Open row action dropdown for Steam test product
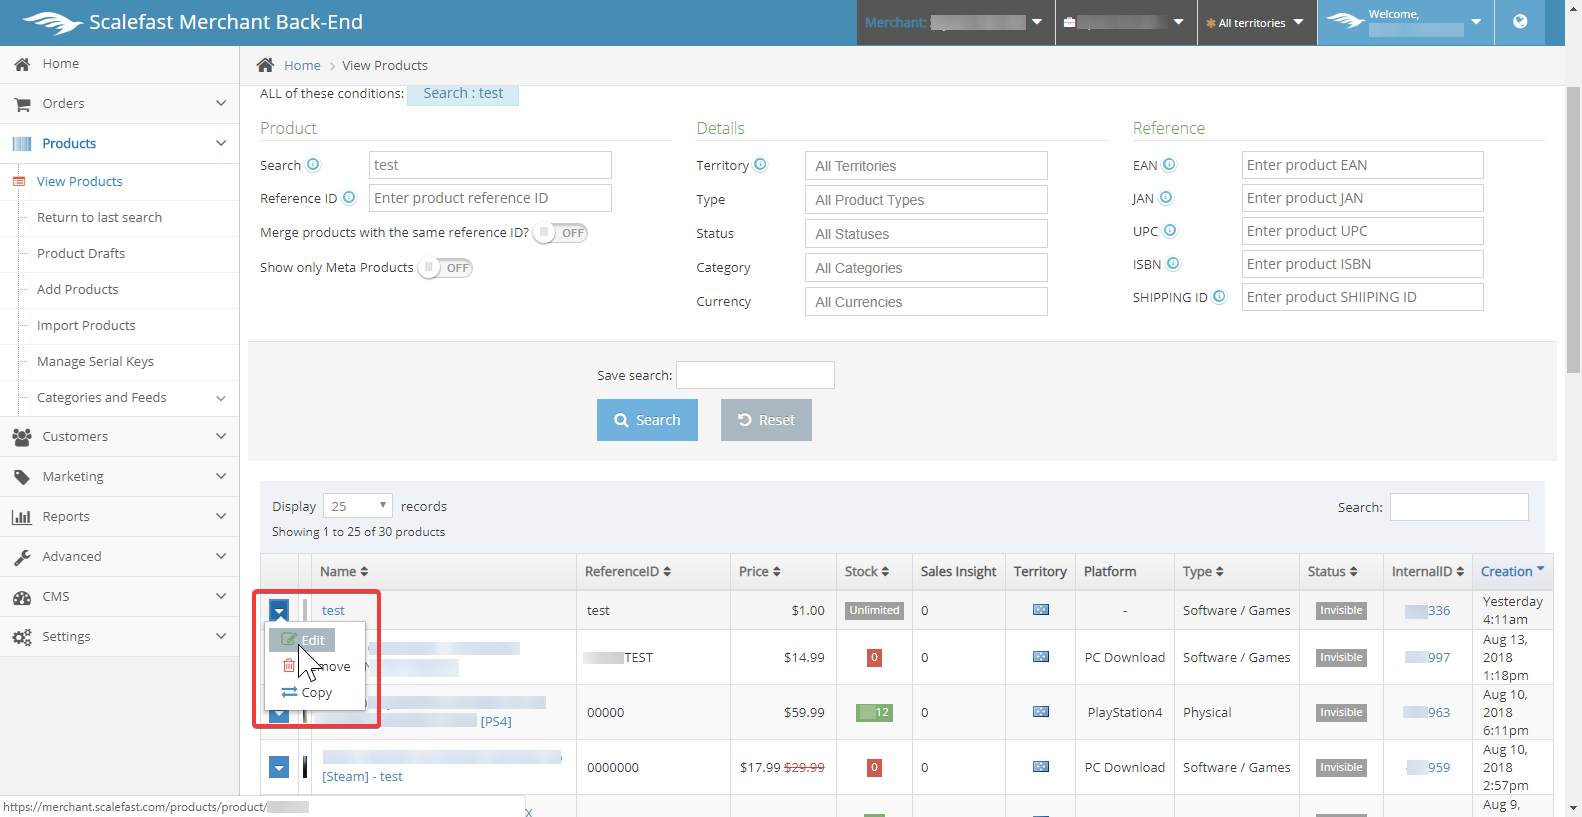This screenshot has height=817, width=1582. (279, 768)
